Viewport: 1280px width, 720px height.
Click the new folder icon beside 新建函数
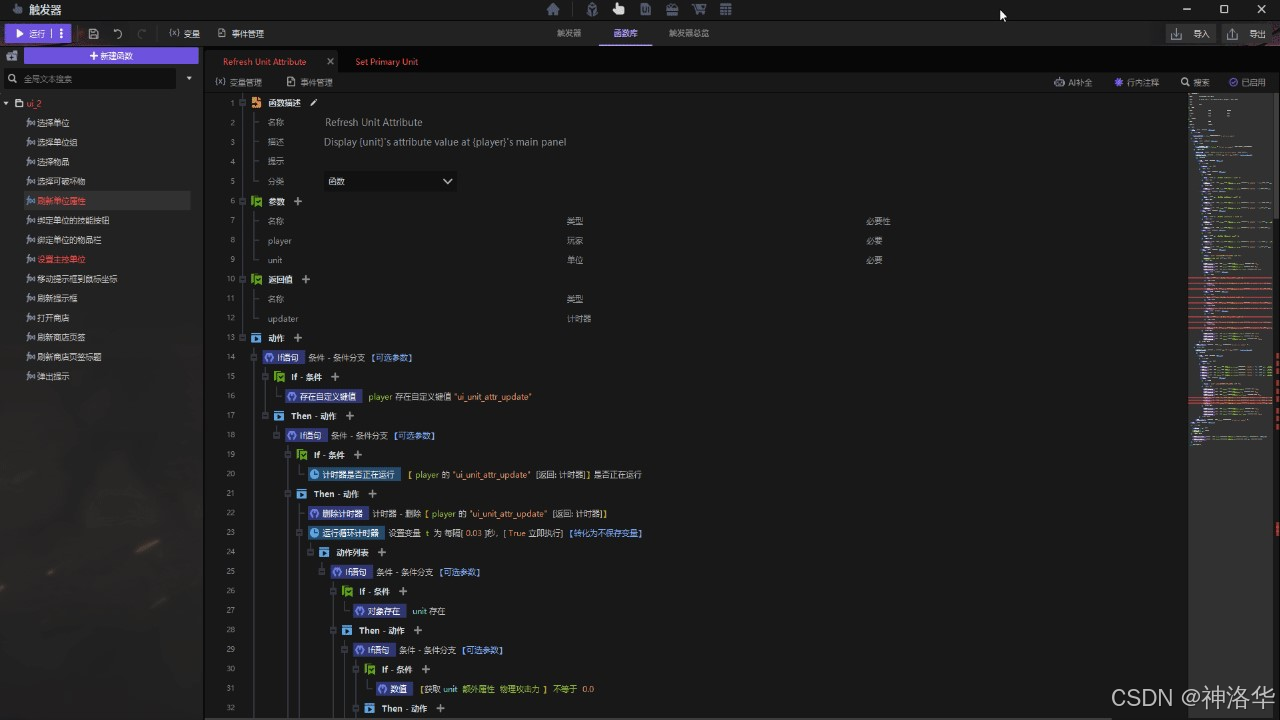pyautogui.click(x=12, y=56)
